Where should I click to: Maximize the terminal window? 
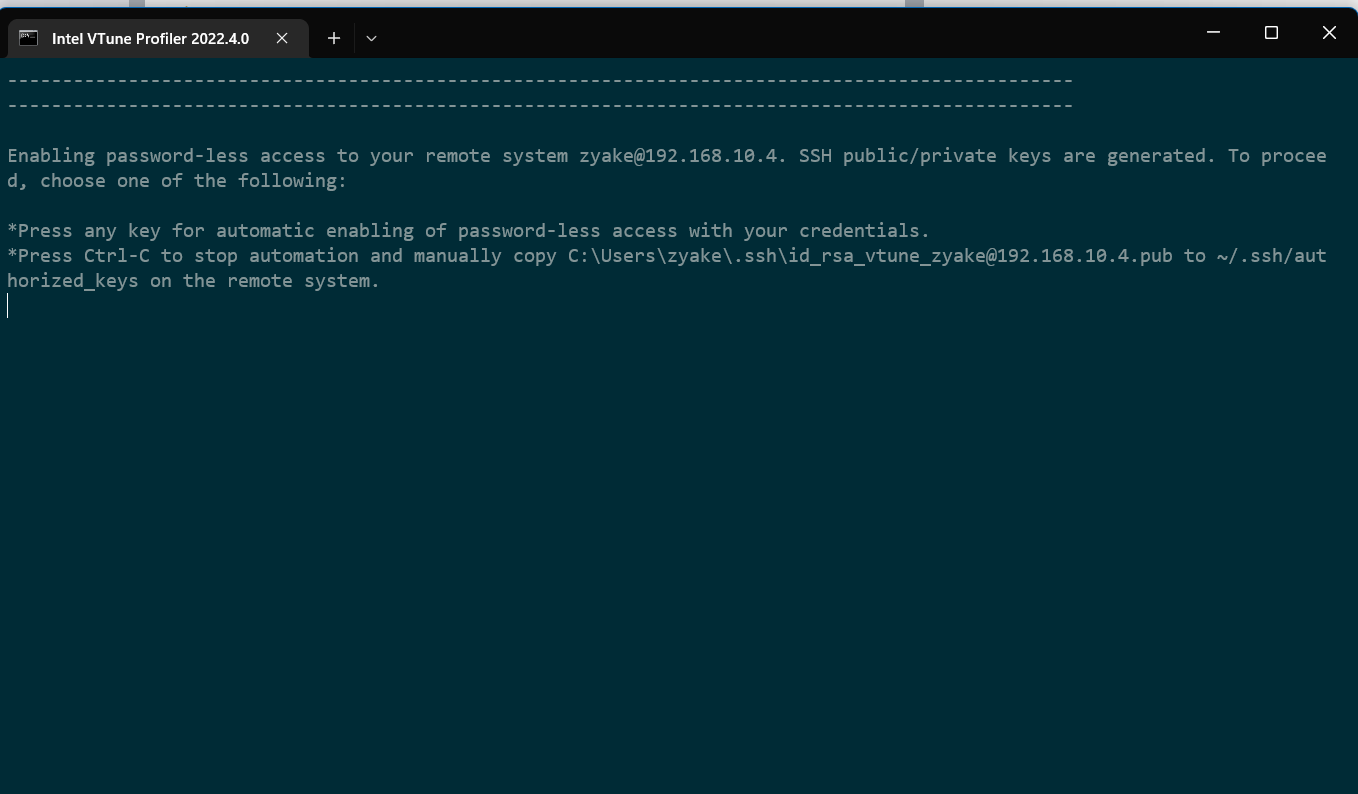[1271, 32]
